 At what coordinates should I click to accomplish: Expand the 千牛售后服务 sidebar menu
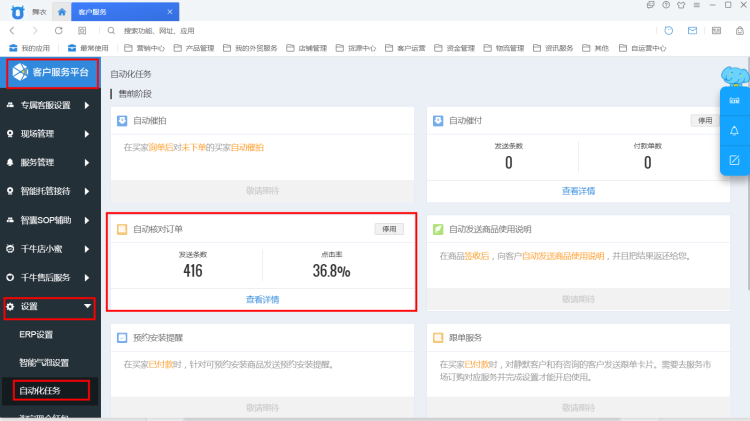pyautogui.click(x=50, y=277)
